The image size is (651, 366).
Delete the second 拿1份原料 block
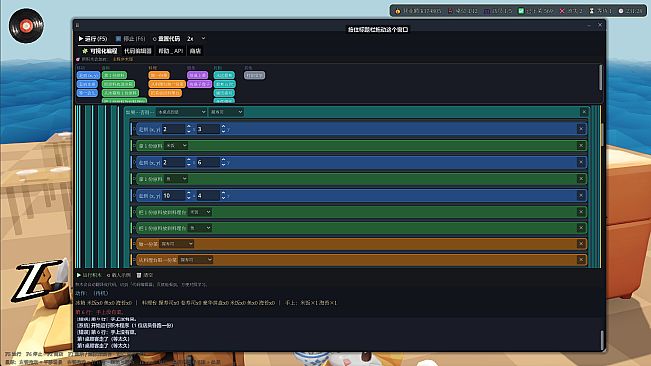pos(580,179)
